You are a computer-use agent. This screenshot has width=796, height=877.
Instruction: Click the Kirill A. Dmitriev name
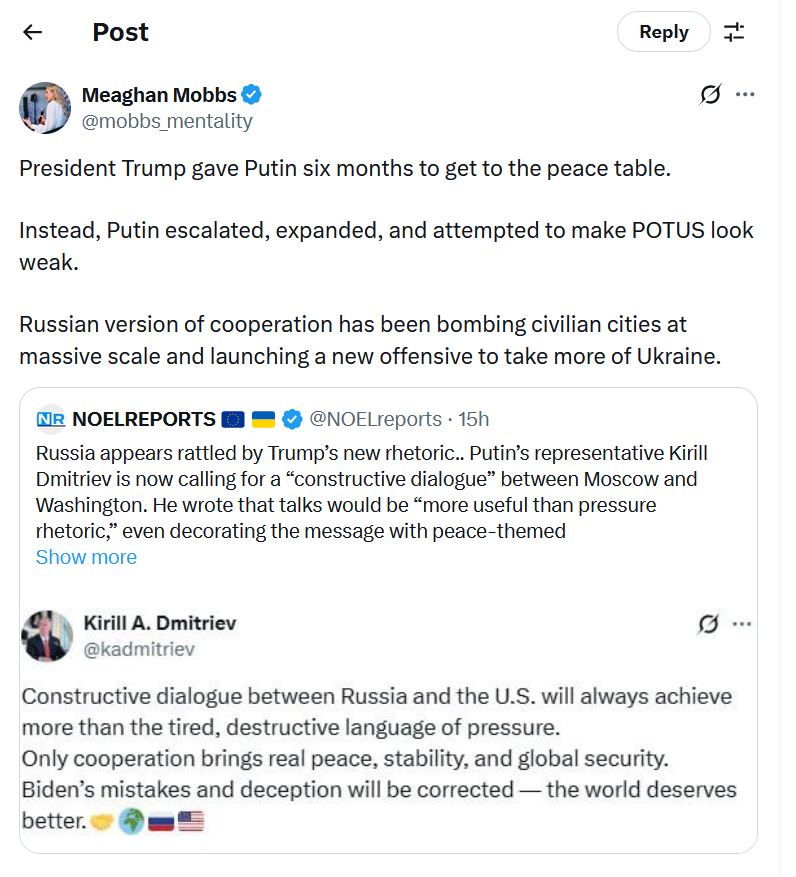pos(160,623)
